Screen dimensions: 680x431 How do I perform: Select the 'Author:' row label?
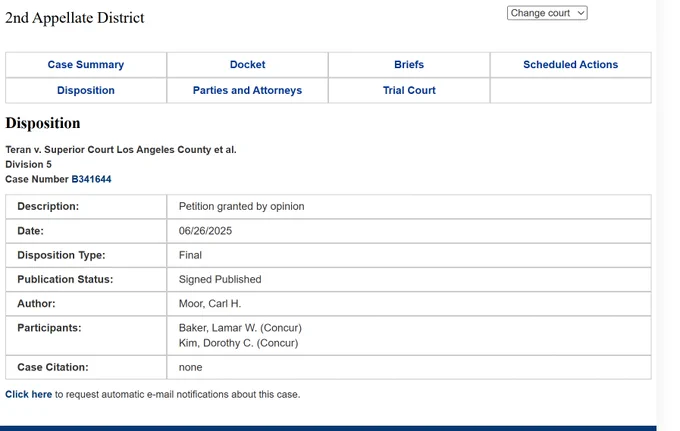pyautogui.click(x=36, y=304)
